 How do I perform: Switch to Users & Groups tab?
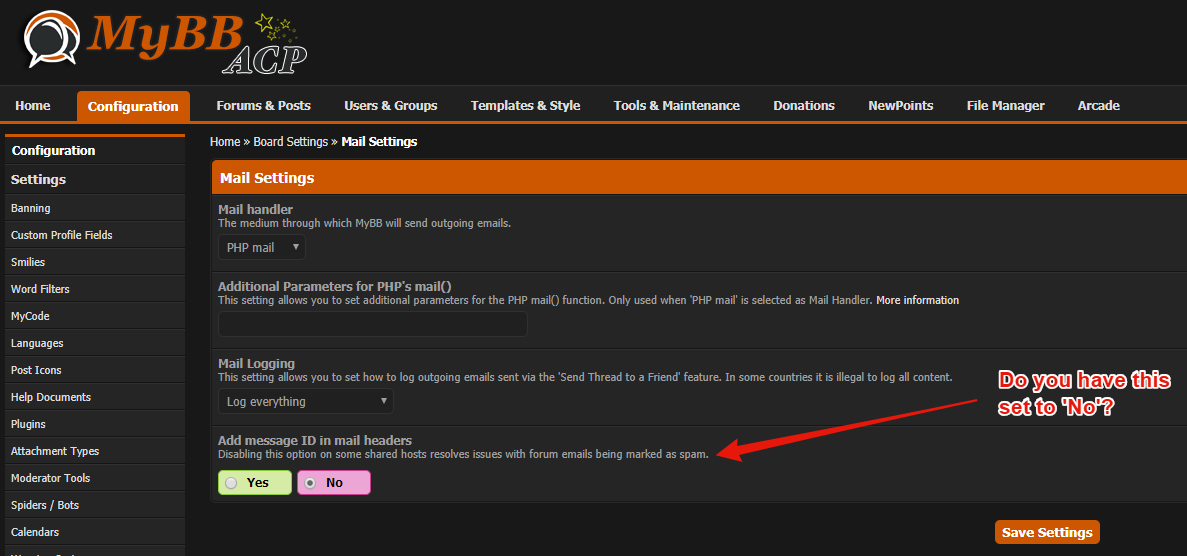[391, 105]
